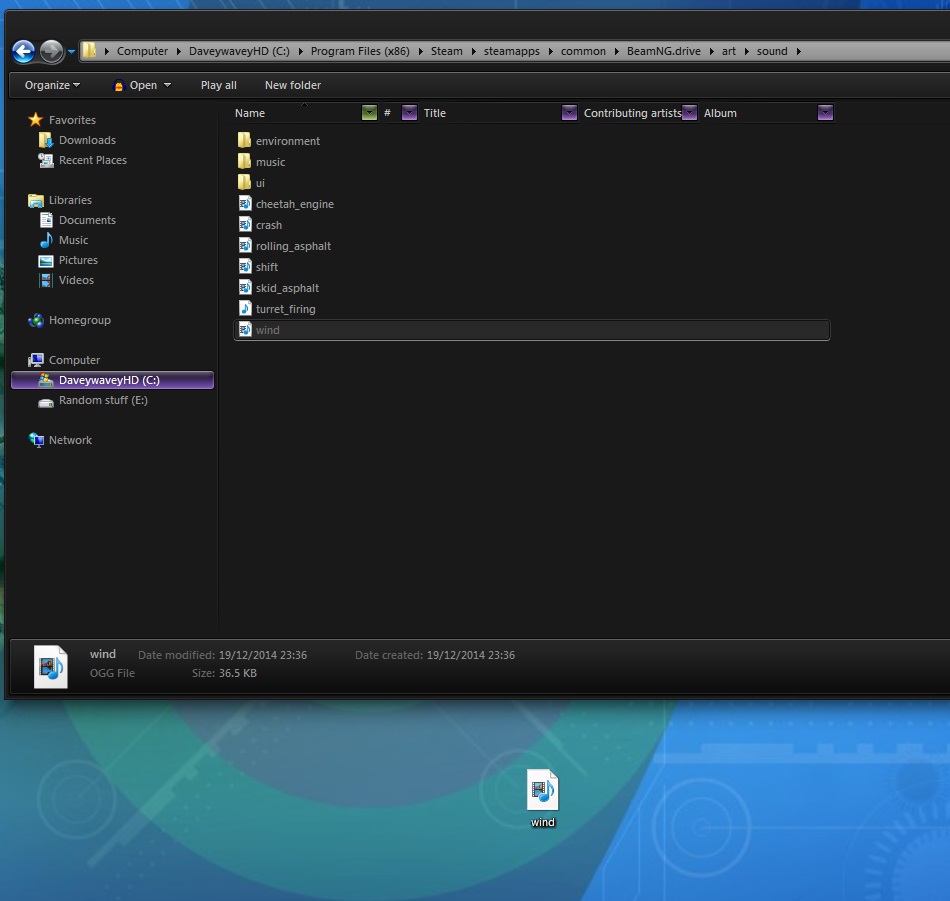Sort by the Name column header
Screen dimensions: 950x901
pos(297,113)
